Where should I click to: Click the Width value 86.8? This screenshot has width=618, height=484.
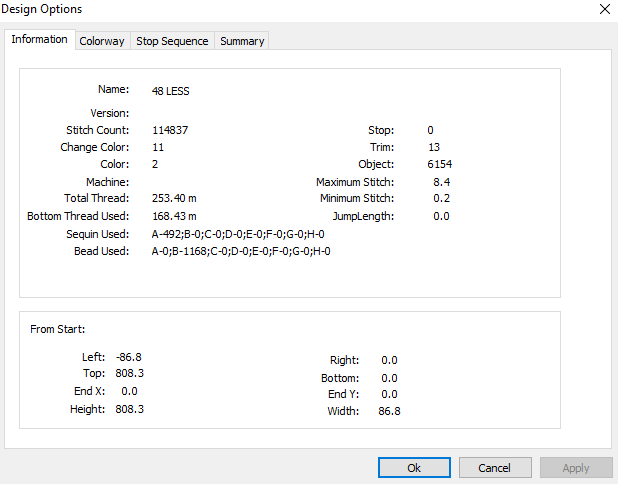(389, 411)
